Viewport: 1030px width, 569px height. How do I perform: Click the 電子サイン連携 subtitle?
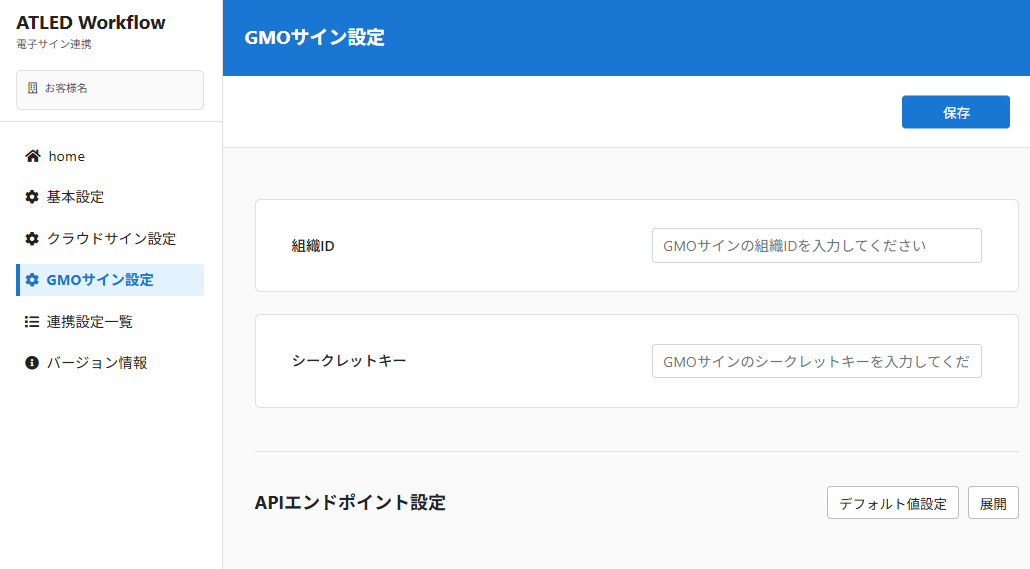tap(54, 44)
